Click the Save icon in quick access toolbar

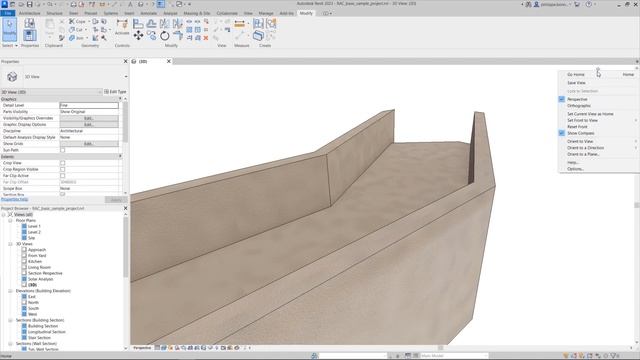(x=29, y=4)
